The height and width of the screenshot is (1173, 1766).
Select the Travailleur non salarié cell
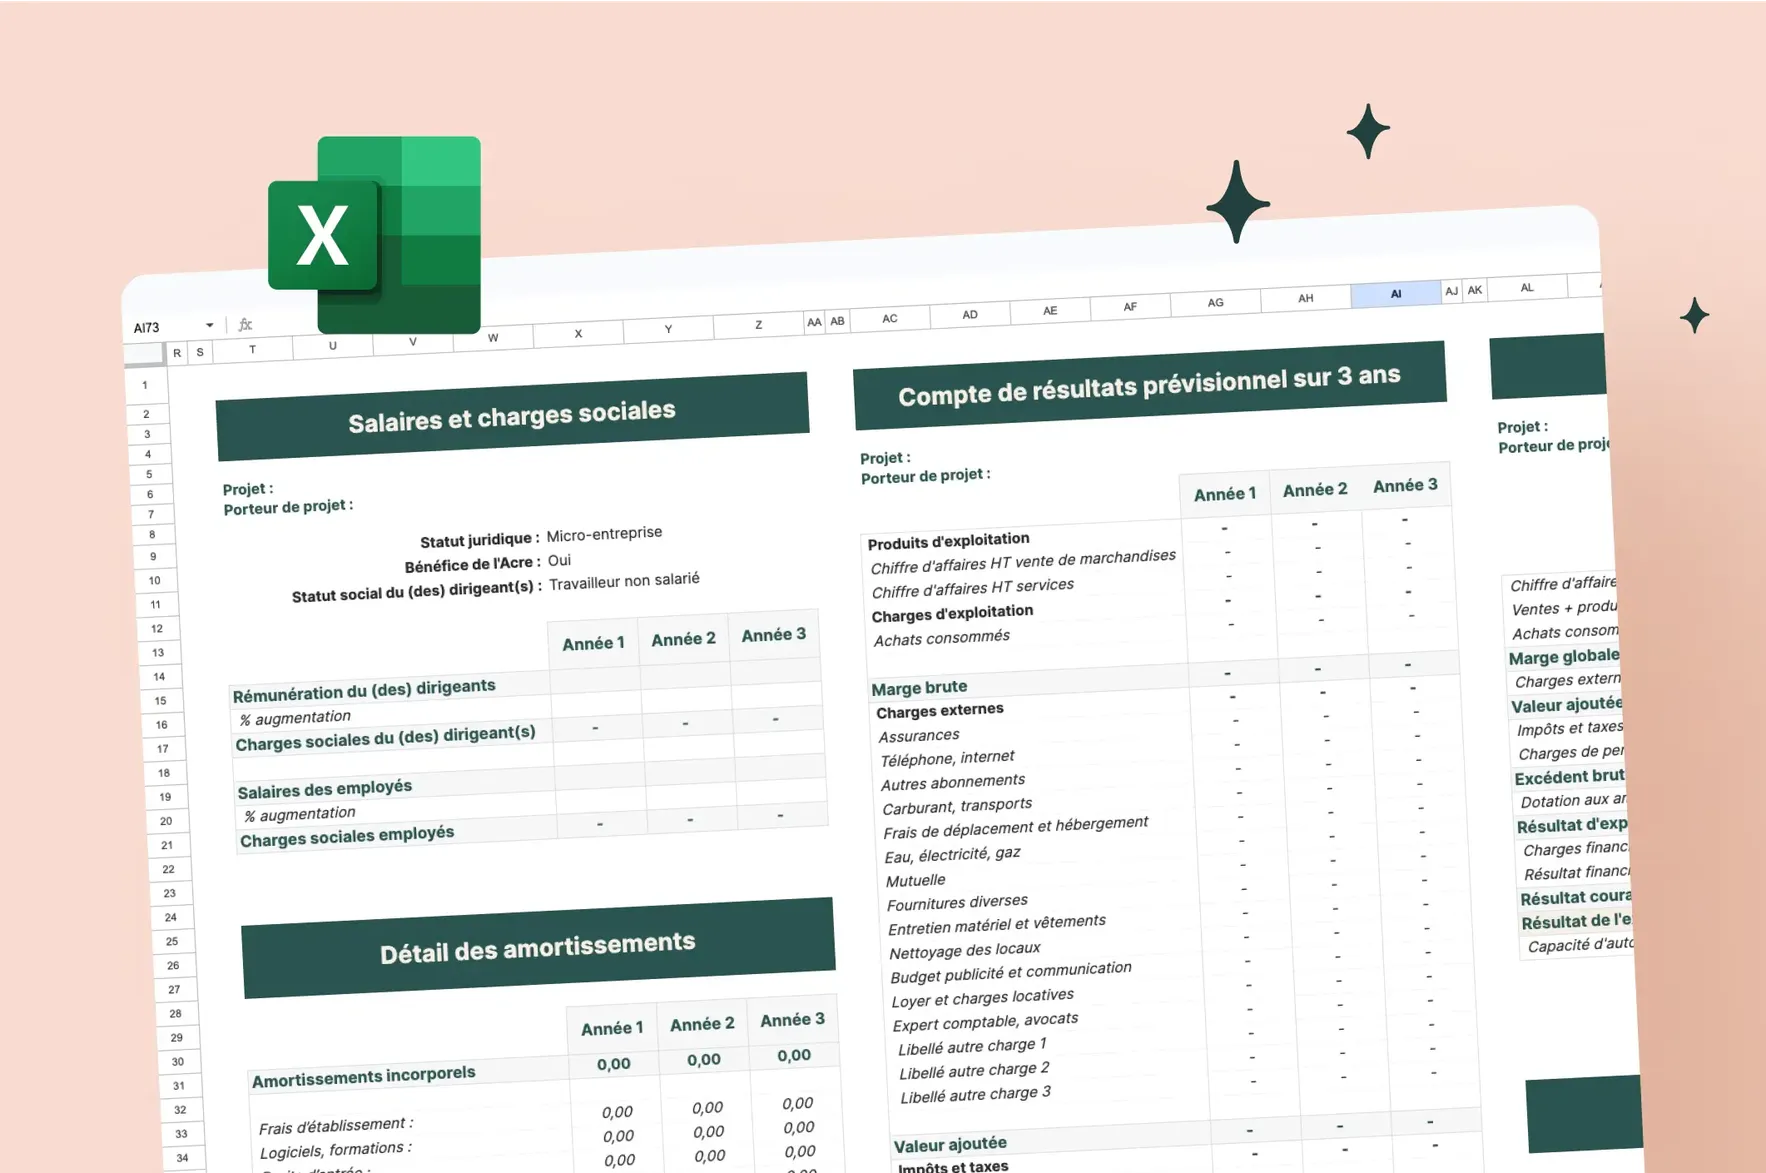click(x=624, y=580)
